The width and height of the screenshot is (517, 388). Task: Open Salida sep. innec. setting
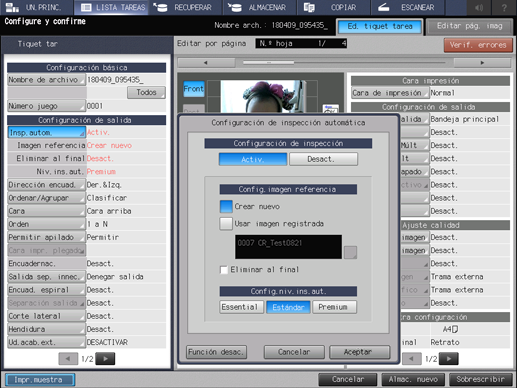[46, 277]
